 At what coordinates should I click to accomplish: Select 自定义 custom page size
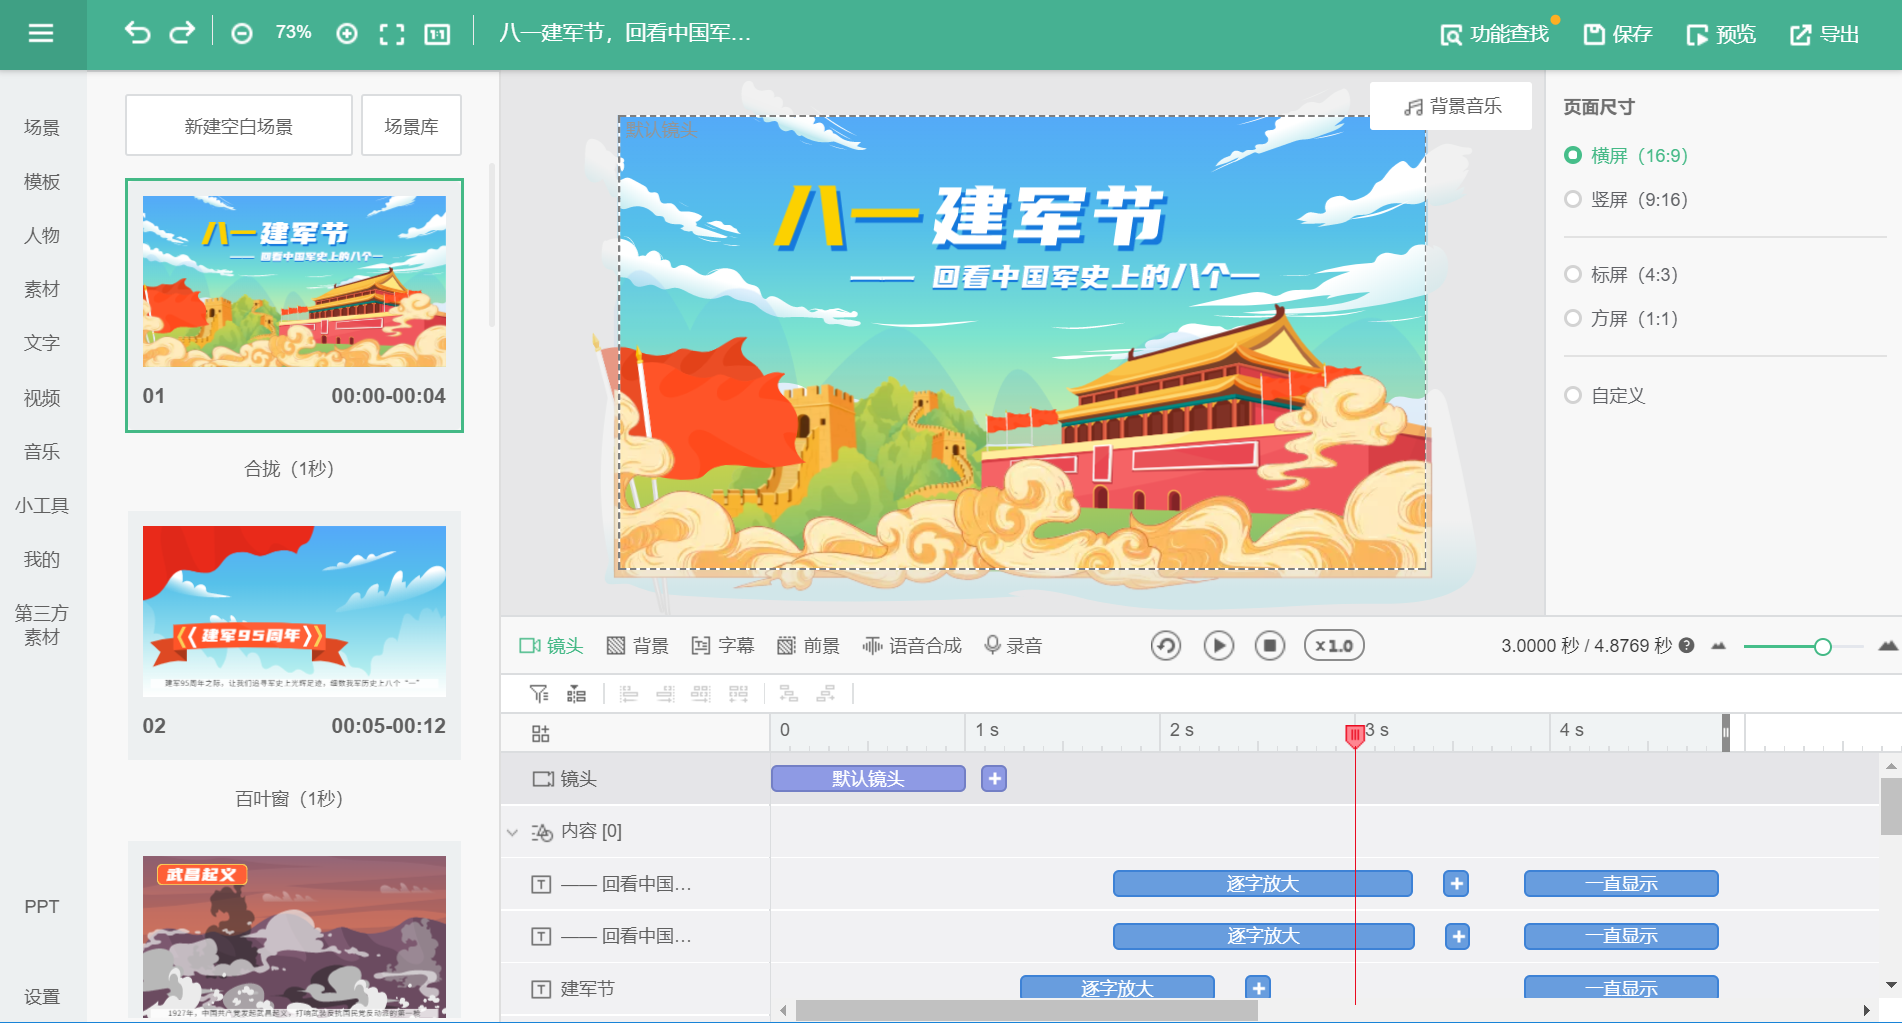(x=1605, y=395)
